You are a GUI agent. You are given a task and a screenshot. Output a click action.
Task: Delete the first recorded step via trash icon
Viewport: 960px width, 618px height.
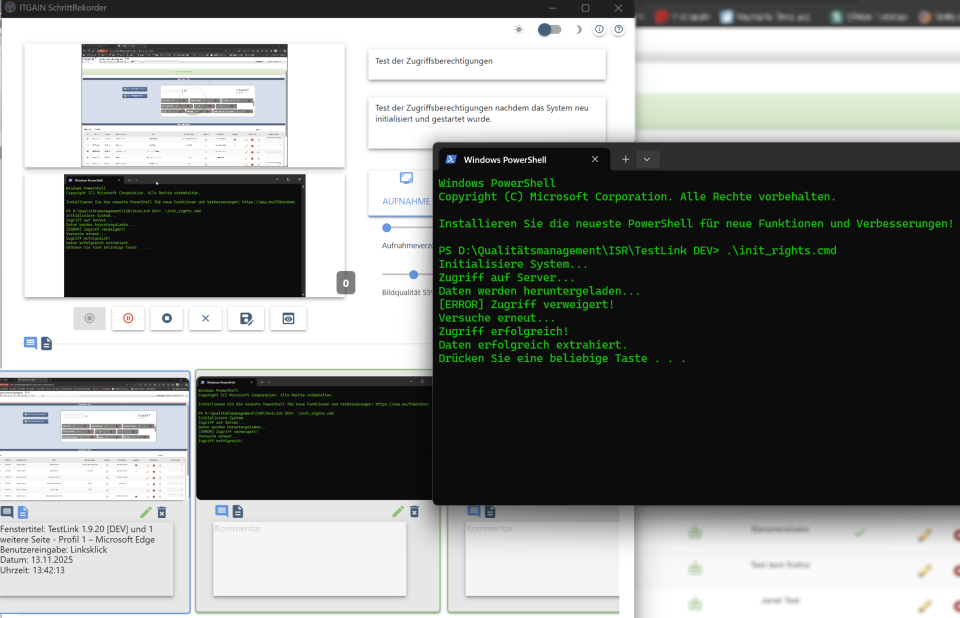pyautogui.click(x=162, y=512)
